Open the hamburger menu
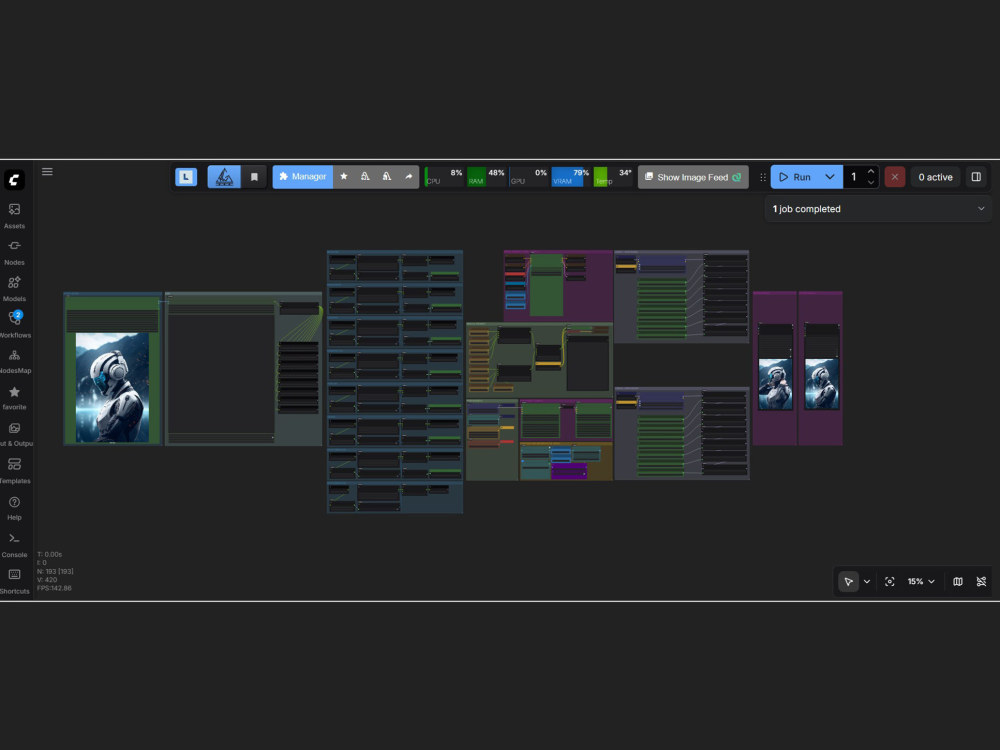This screenshot has height=750, width=1000. (47, 172)
